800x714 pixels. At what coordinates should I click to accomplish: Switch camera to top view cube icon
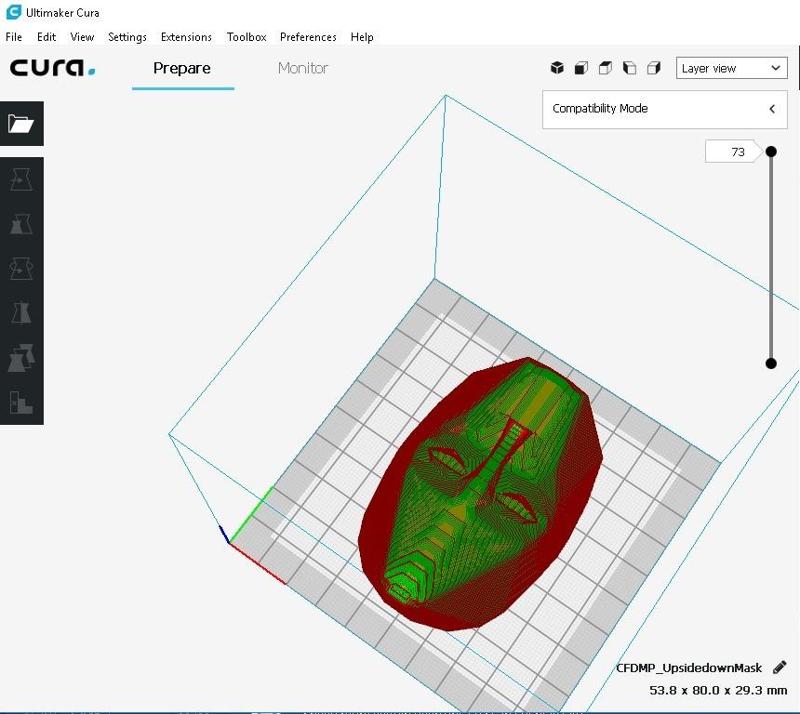[x=605, y=68]
